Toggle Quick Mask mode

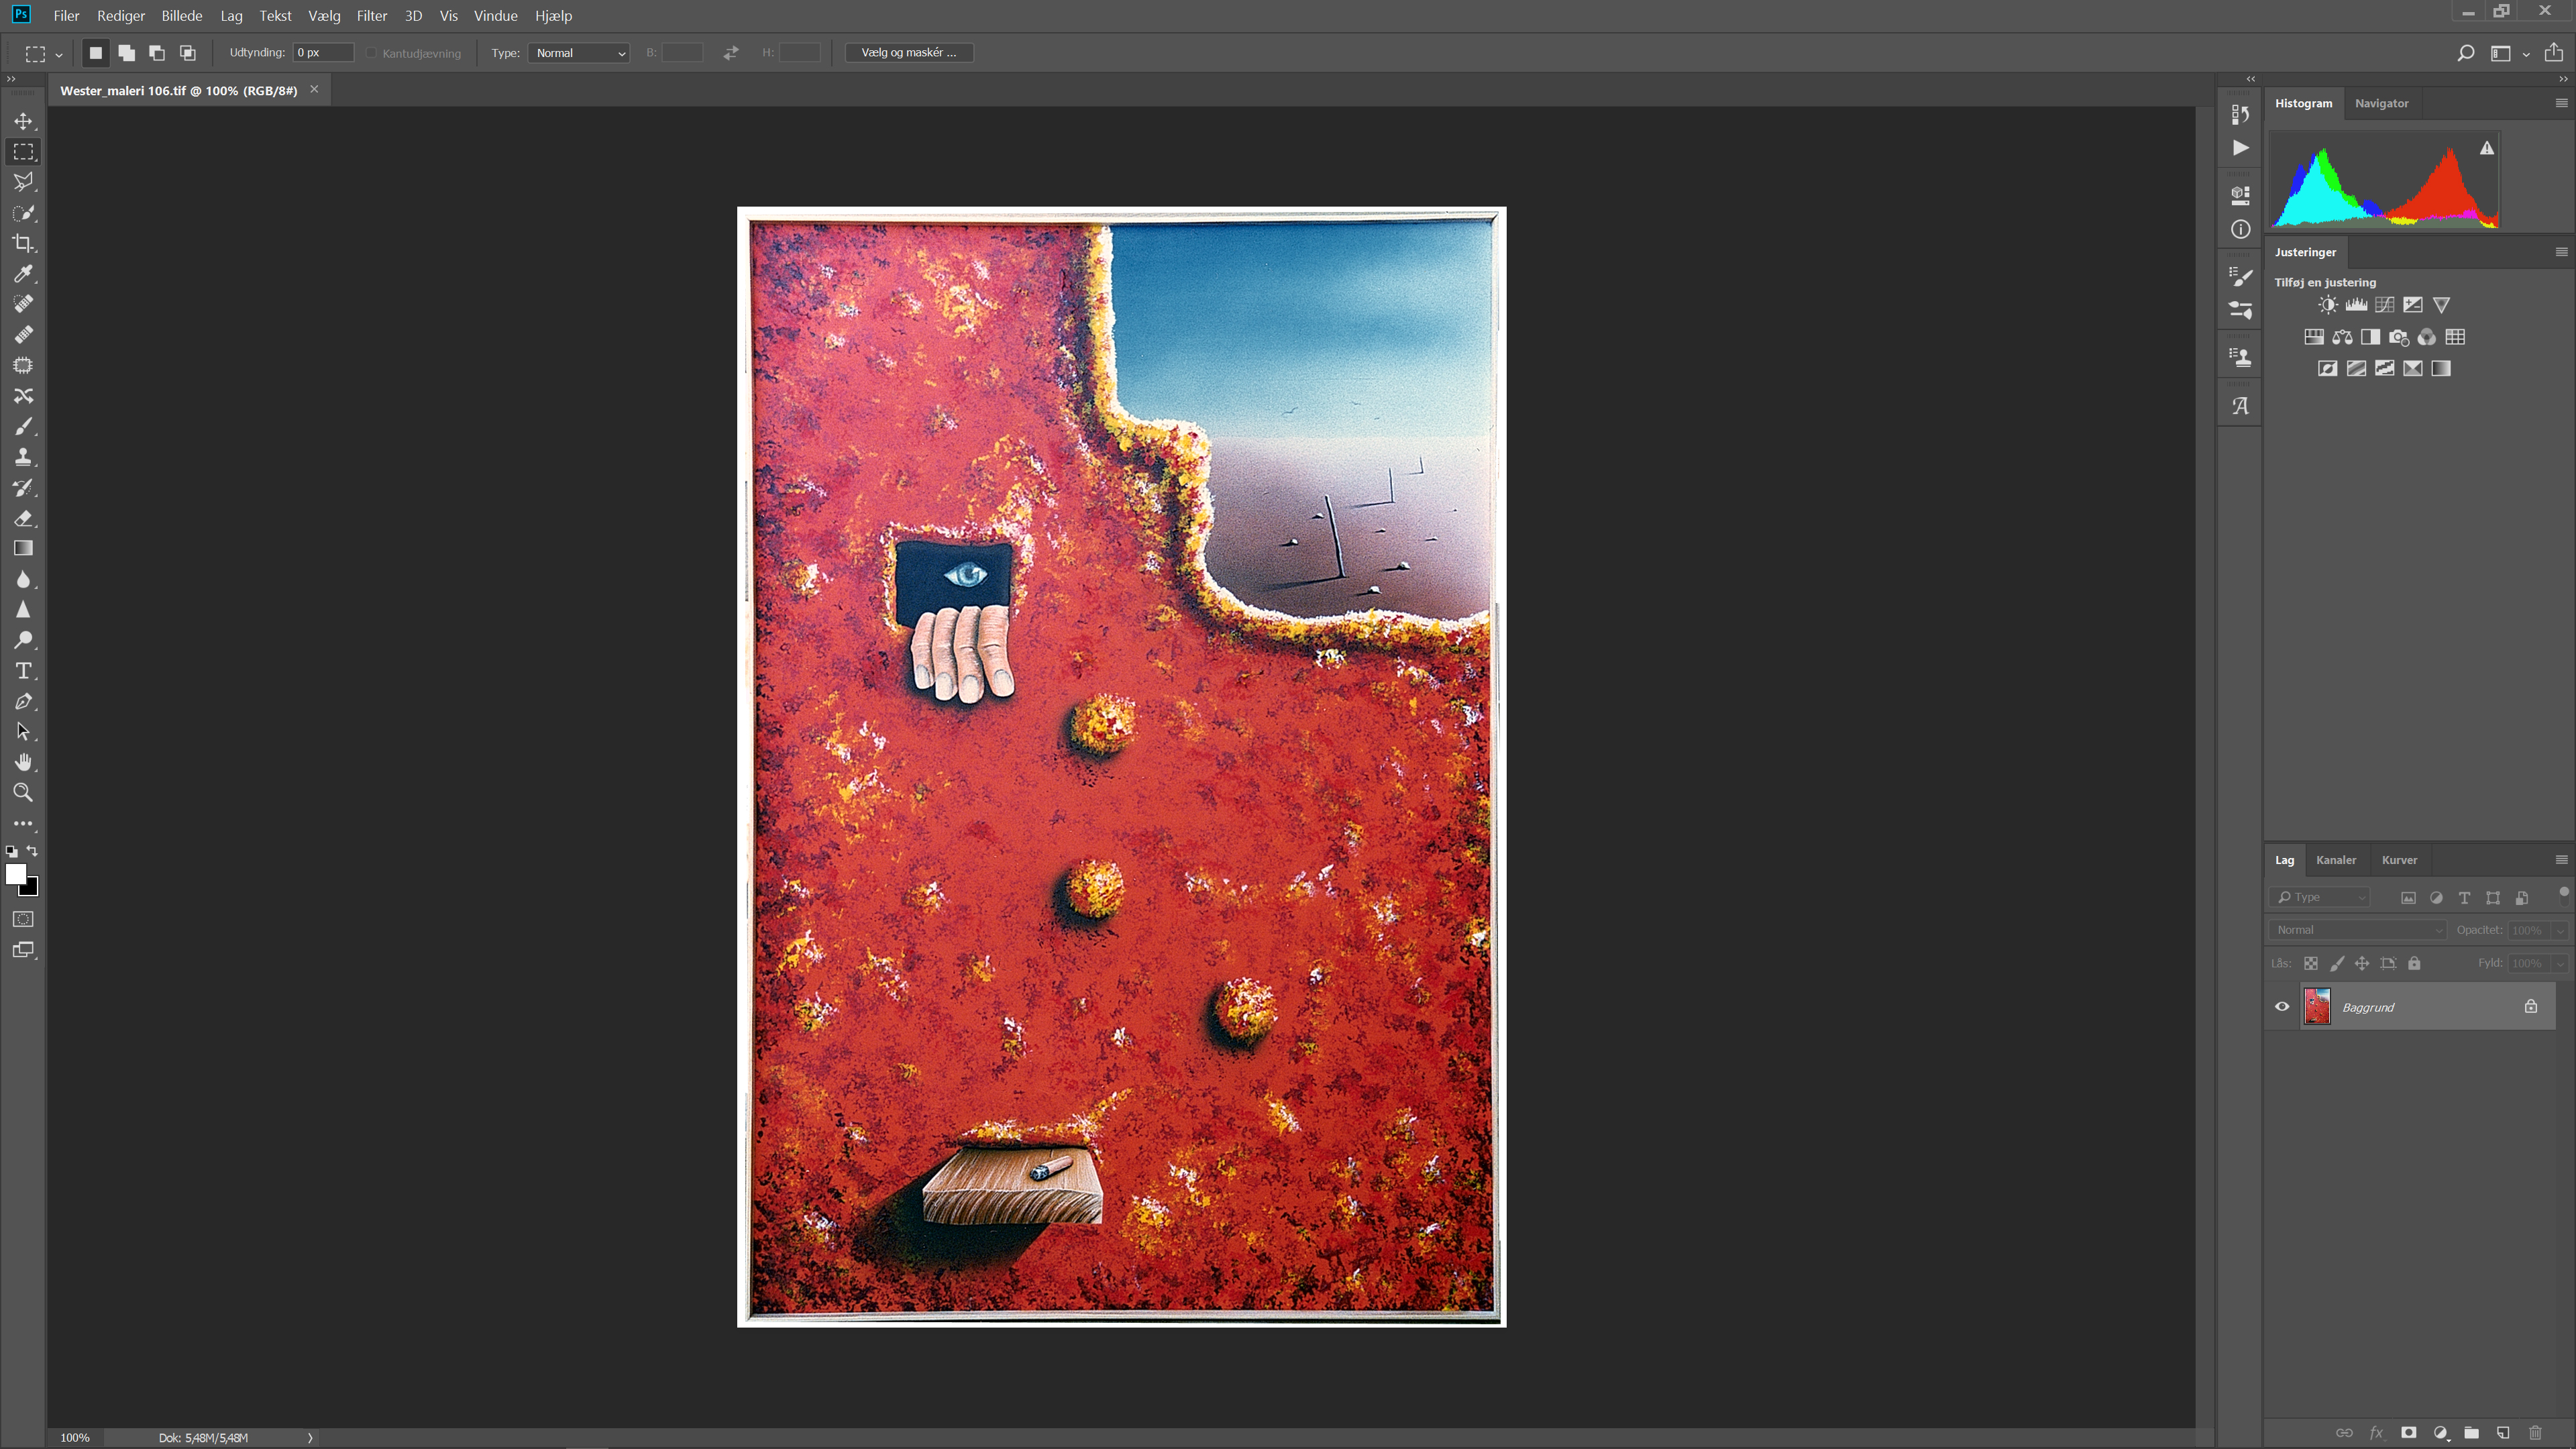23,919
